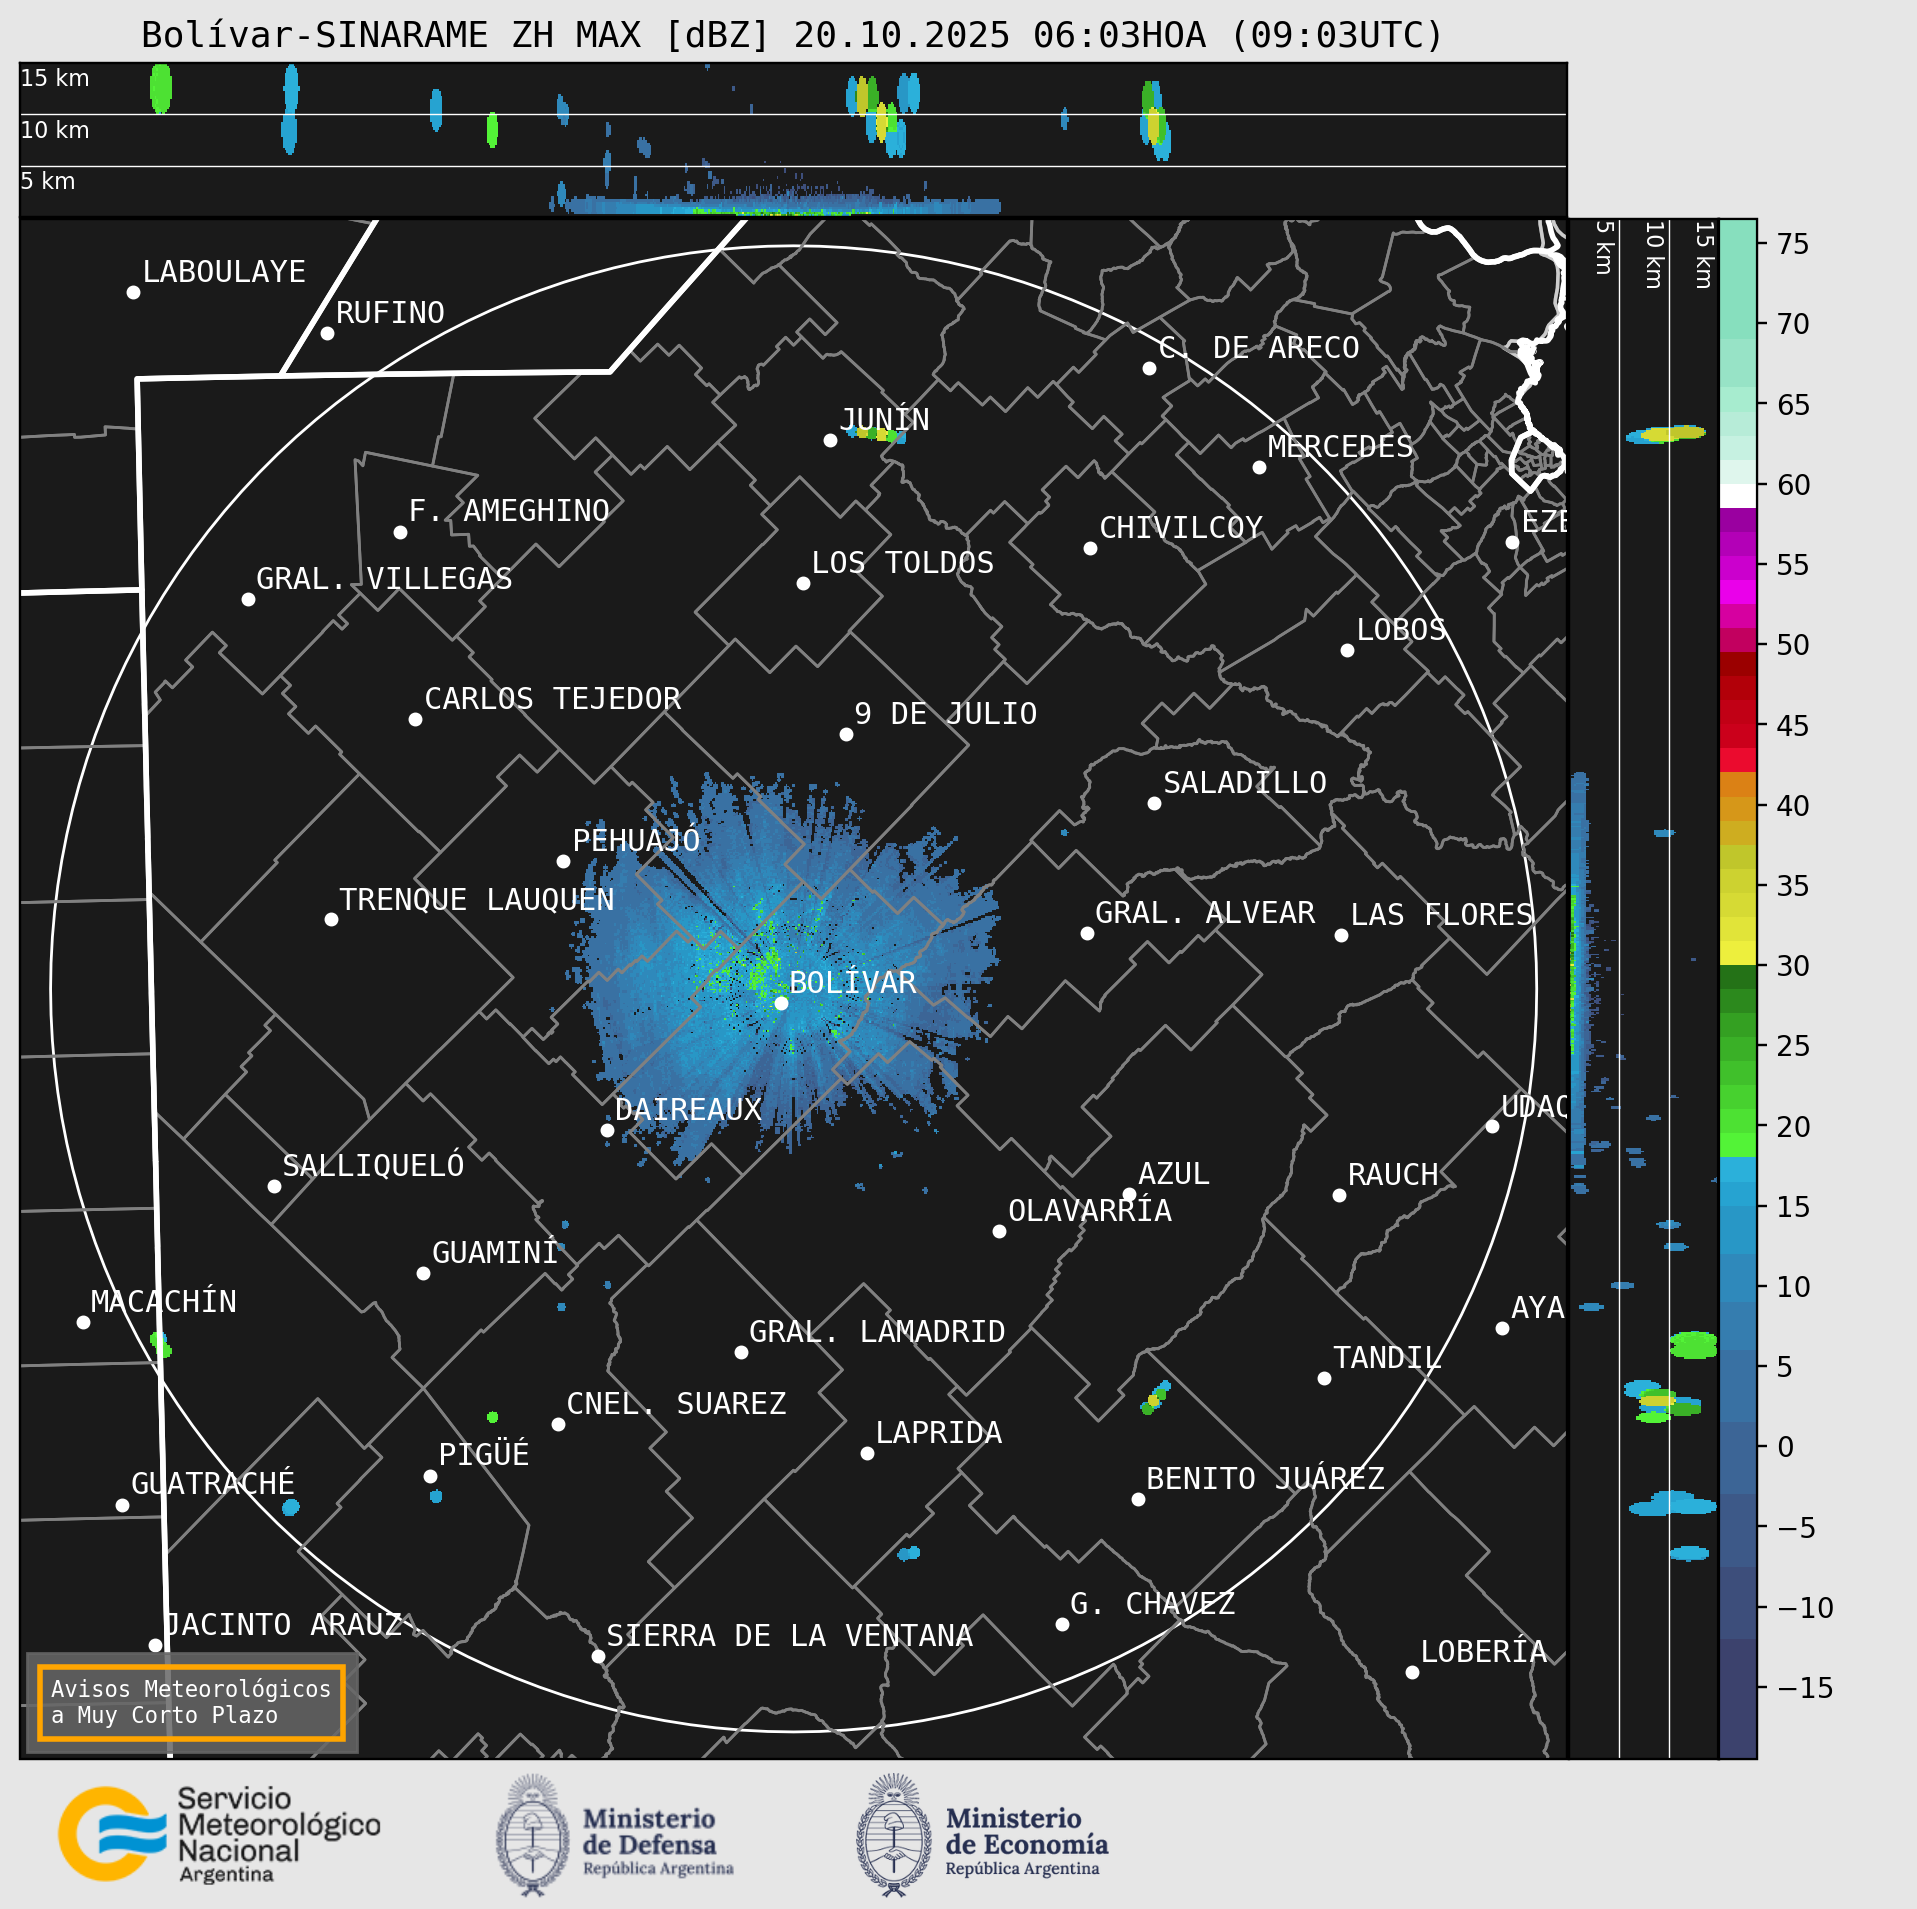Image resolution: width=1917 pixels, height=1909 pixels.
Task: Click the BOLÍVAR city label
Action: click(x=853, y=982)
